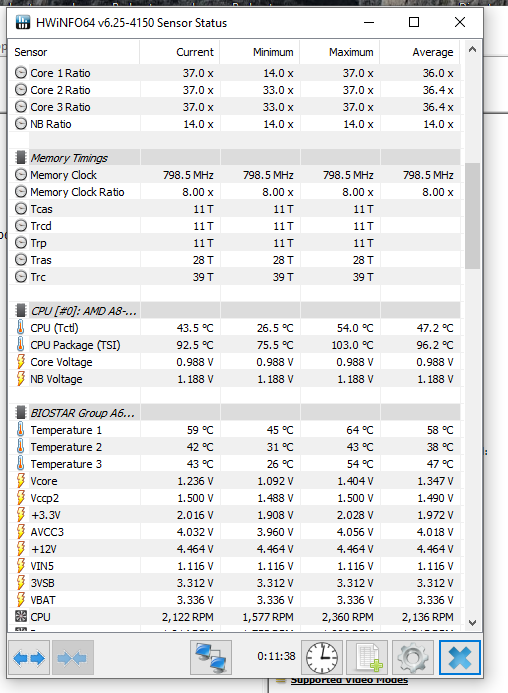508x693 pixels.
Task: Select the Core 2 Ratio row
Action: coord(234,90)
